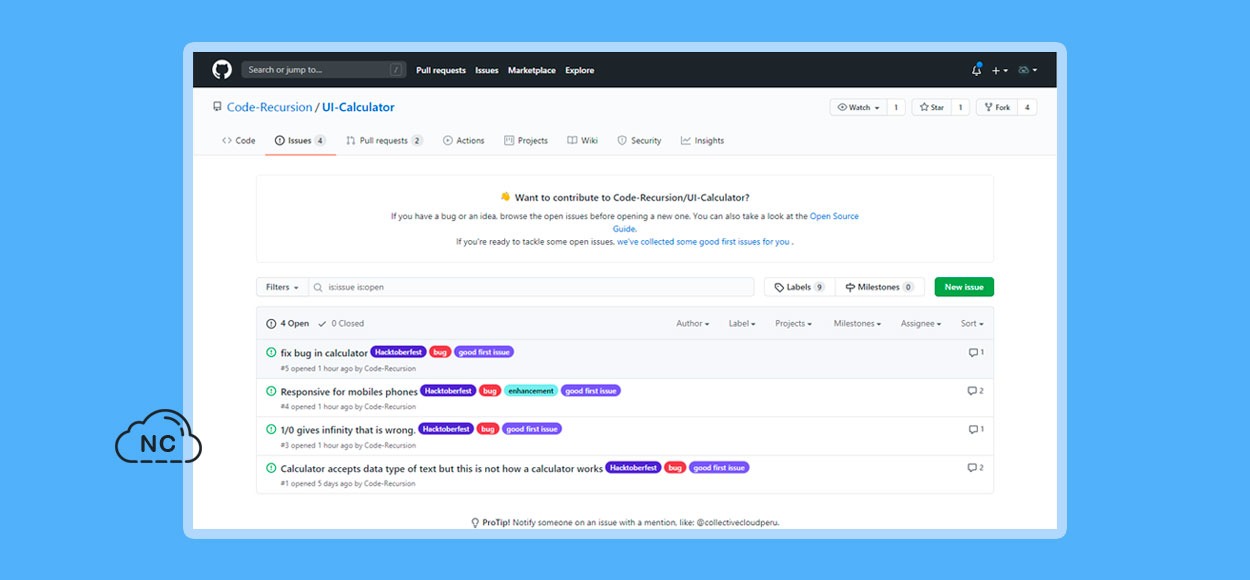Show the 0 Closed issues
Viewport: 1250px width, 580px height.
341,324
